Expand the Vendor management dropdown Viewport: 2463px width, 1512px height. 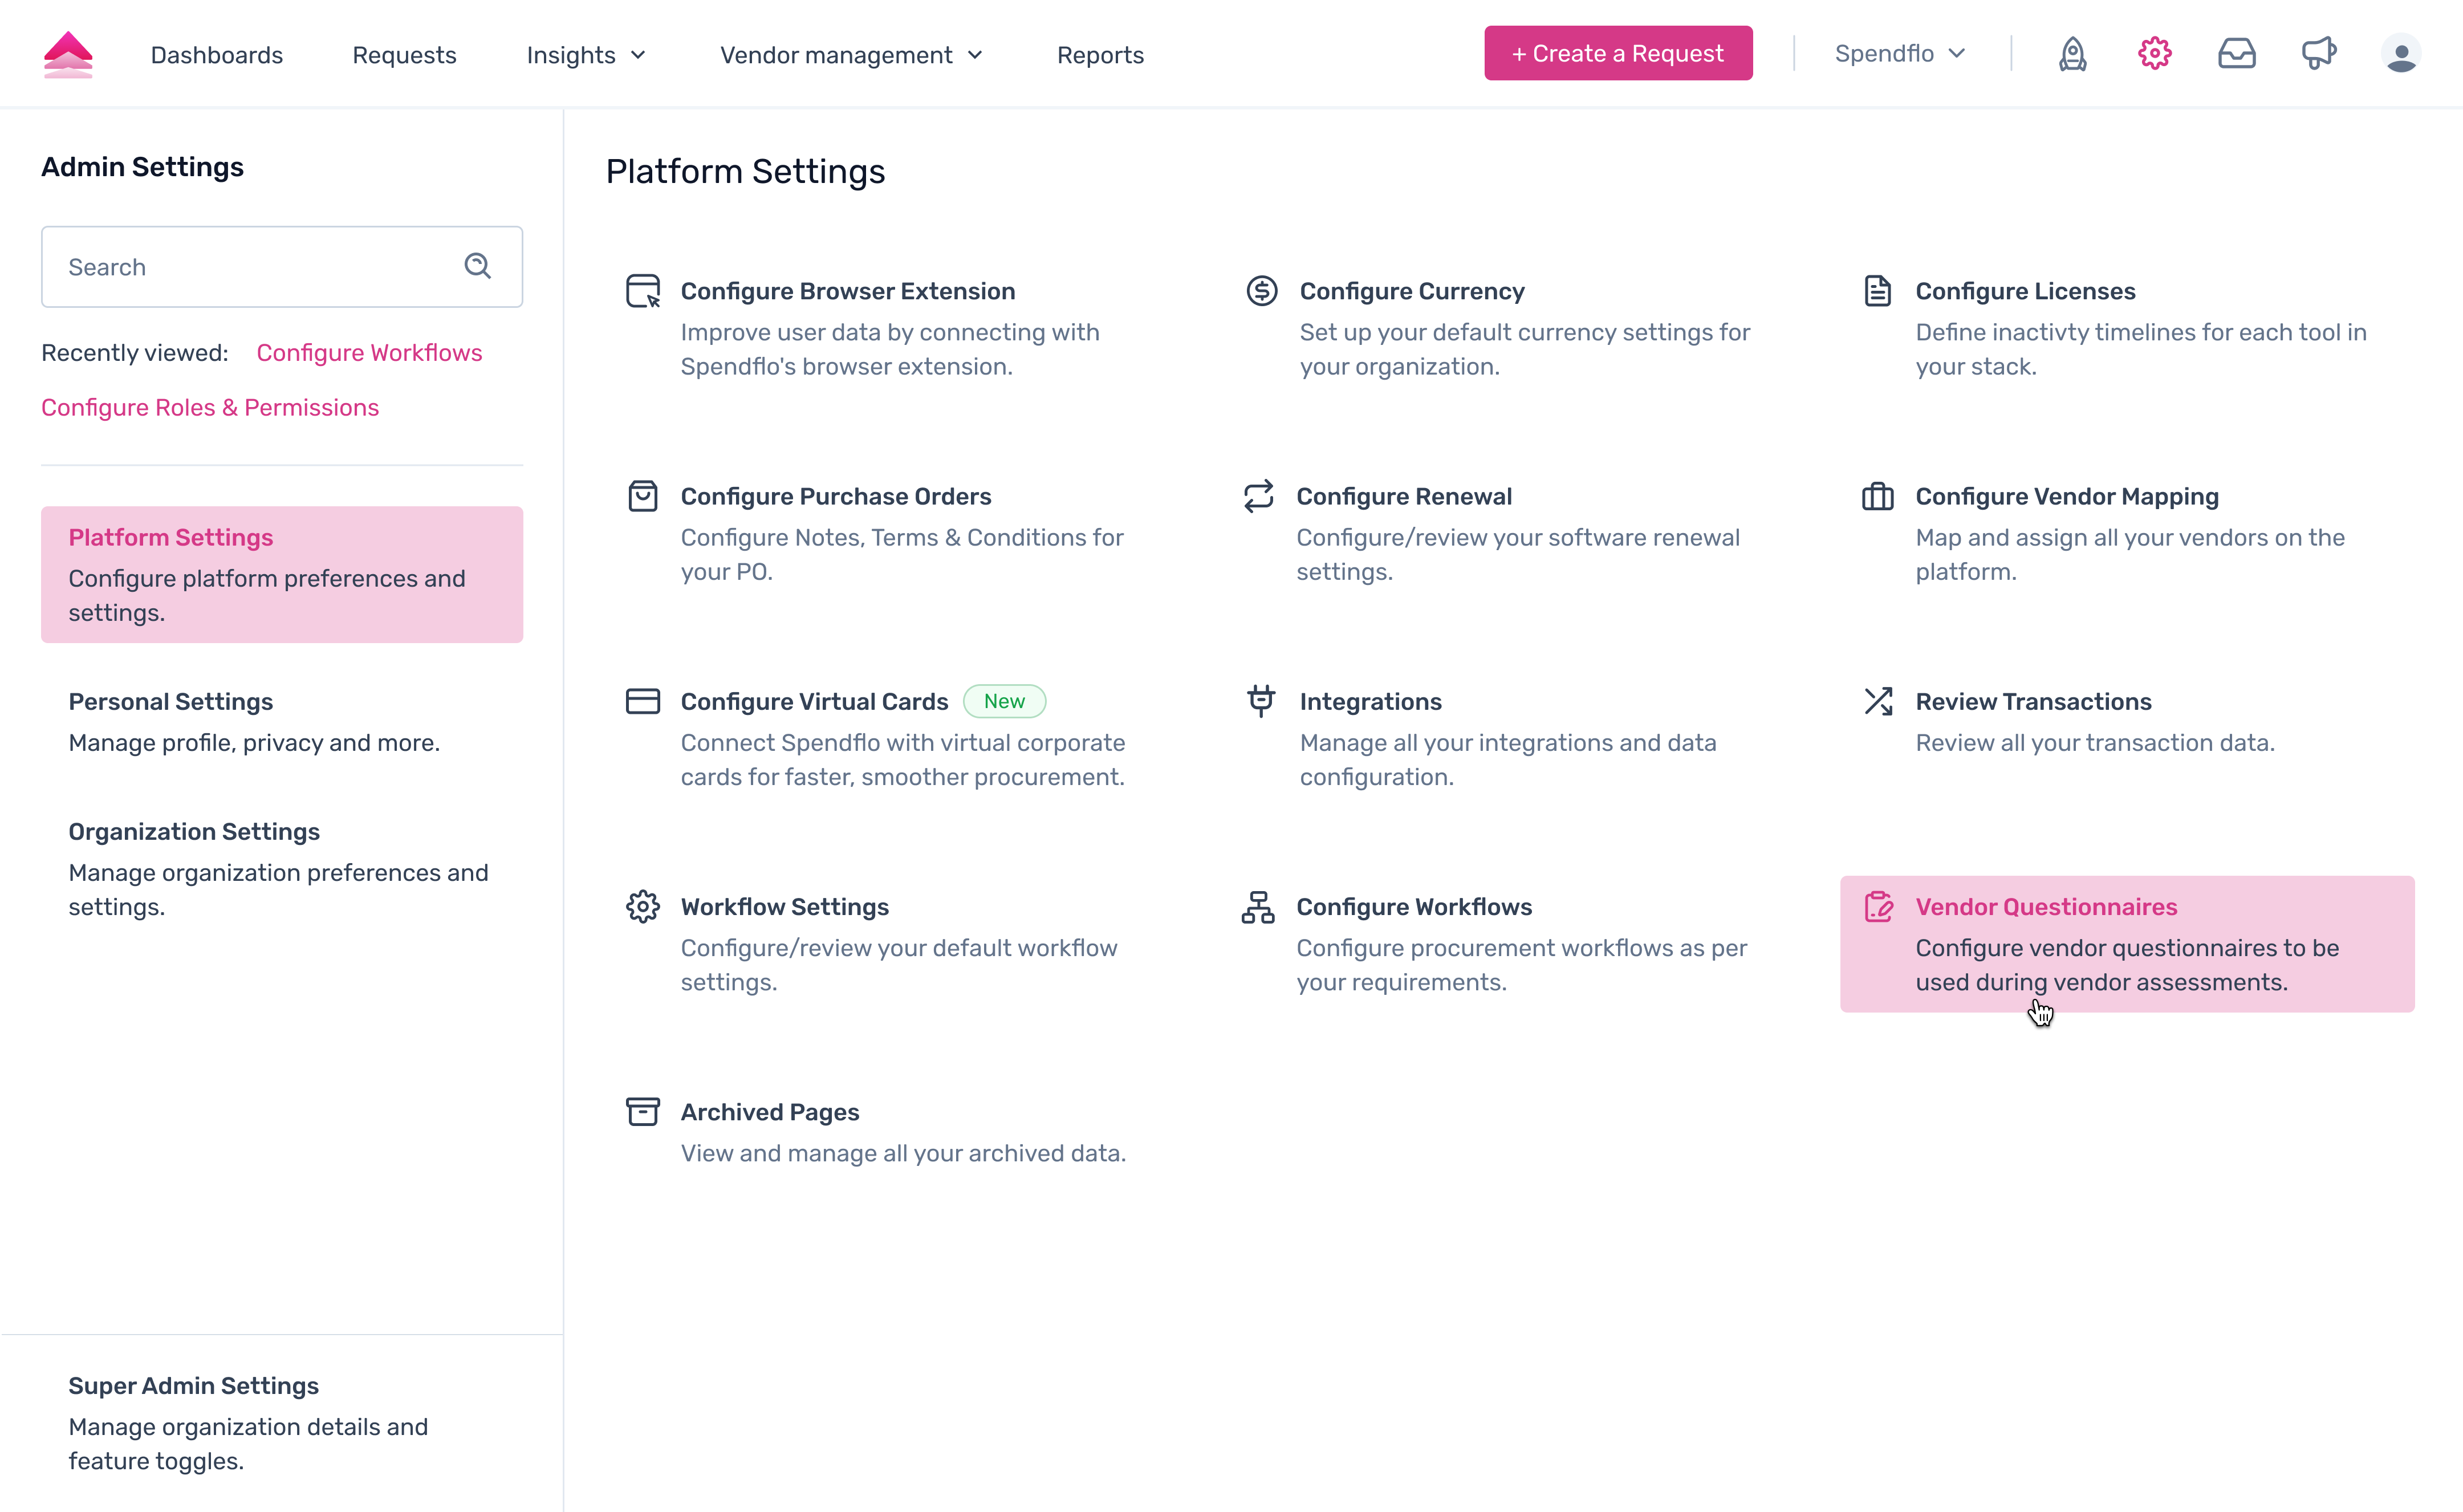pyautogui.click(x=851, y=55)
